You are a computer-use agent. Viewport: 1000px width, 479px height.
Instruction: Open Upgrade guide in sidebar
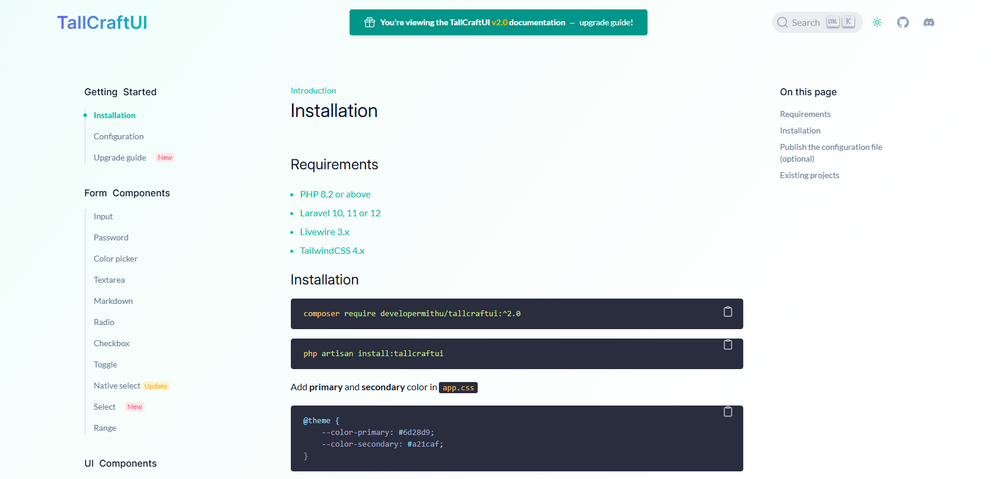[120, 157]
